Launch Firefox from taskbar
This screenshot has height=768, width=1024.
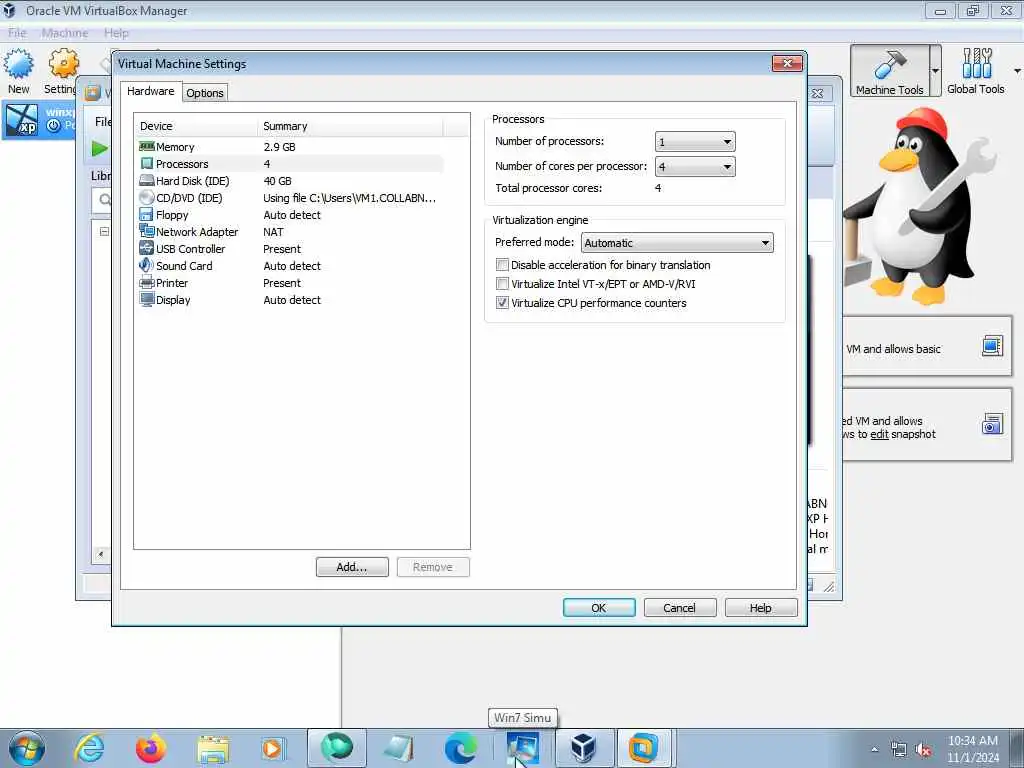pyautogui.click(x=151, y=748)
